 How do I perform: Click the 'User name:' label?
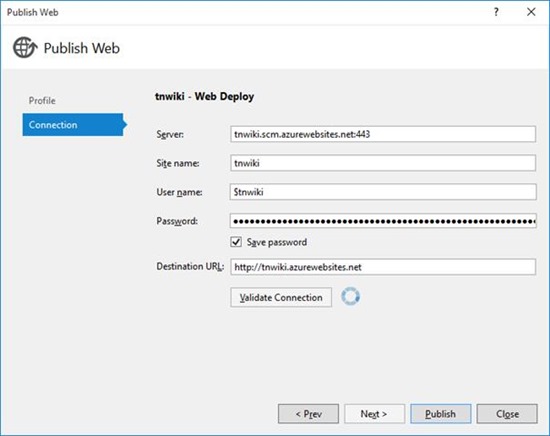coord(179,192)
